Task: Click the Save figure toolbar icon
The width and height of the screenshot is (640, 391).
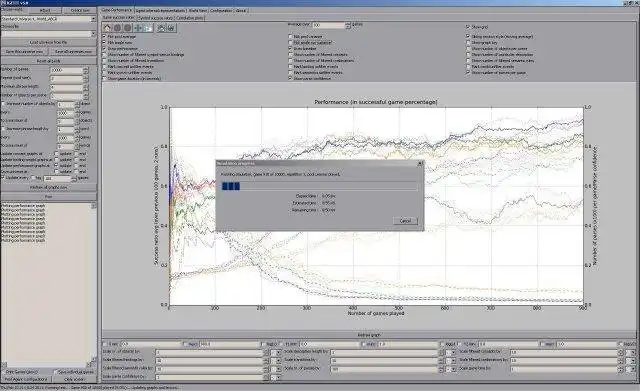Action: pos(171,28)
